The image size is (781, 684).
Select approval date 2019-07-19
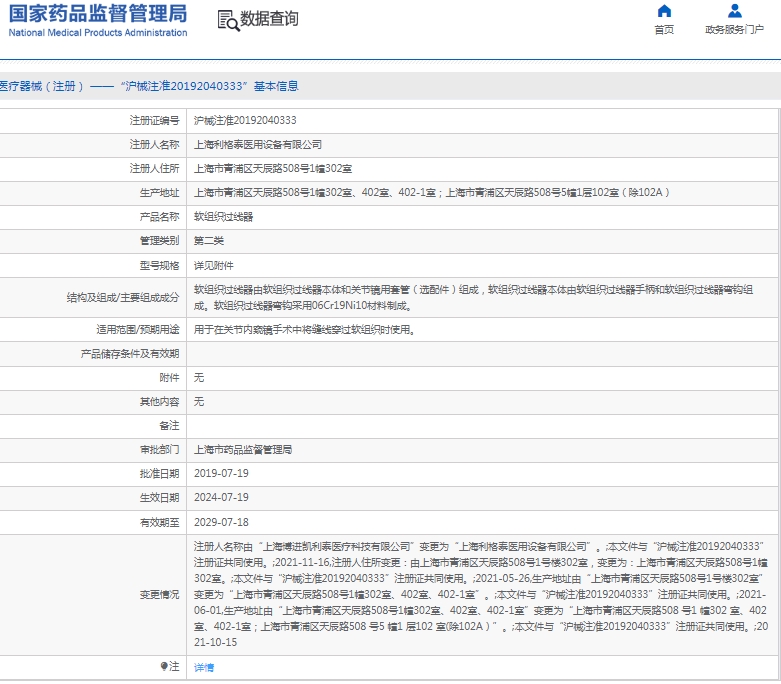pos(221,473)
